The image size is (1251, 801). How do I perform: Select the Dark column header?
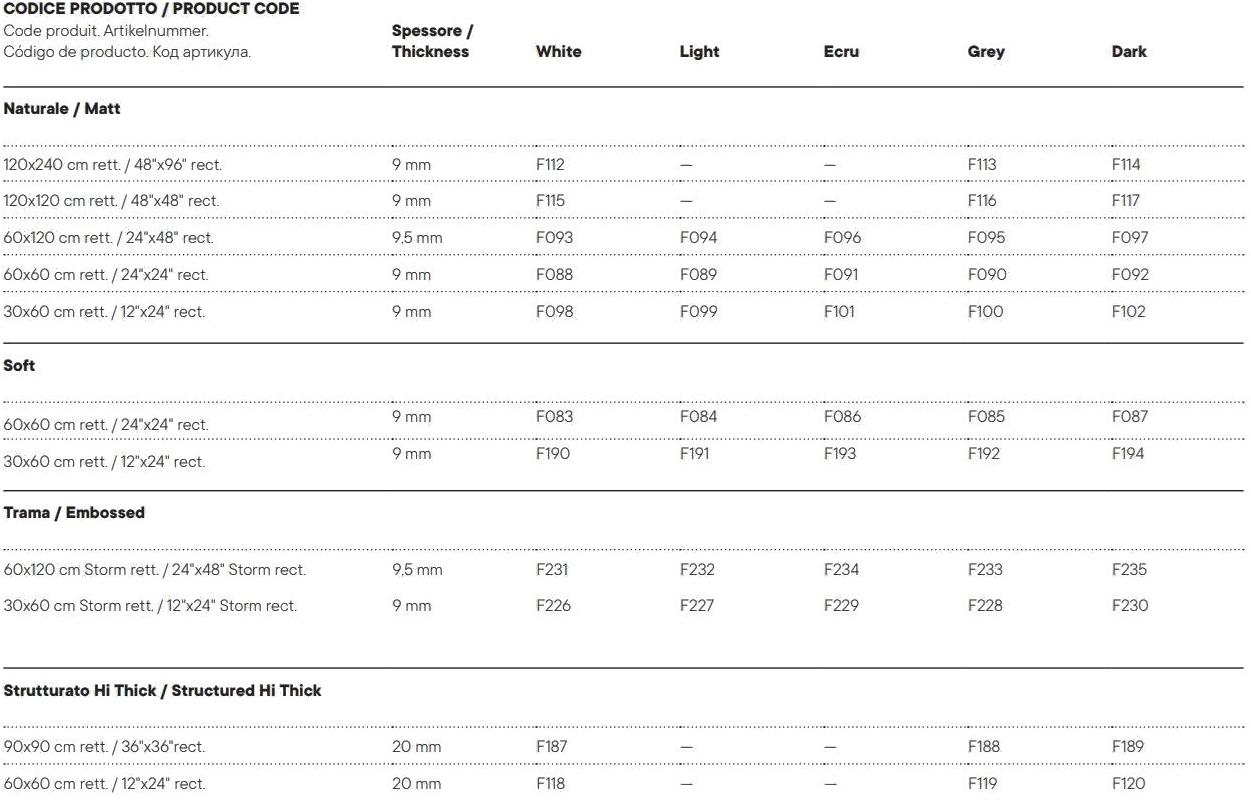coord(1129,52)
